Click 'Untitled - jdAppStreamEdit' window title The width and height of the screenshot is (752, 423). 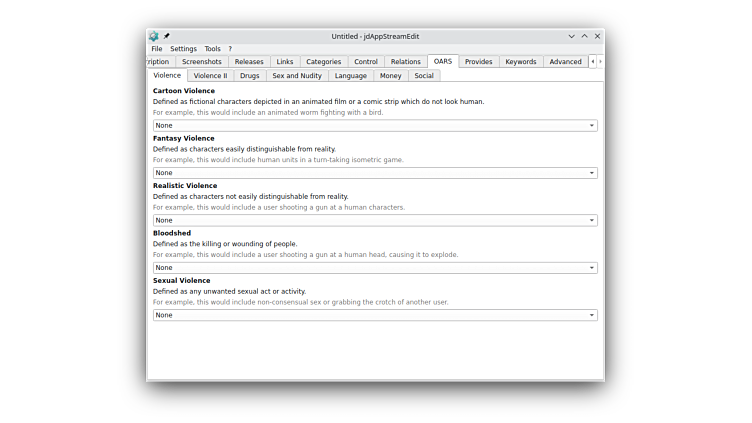(x=375, y=36)
